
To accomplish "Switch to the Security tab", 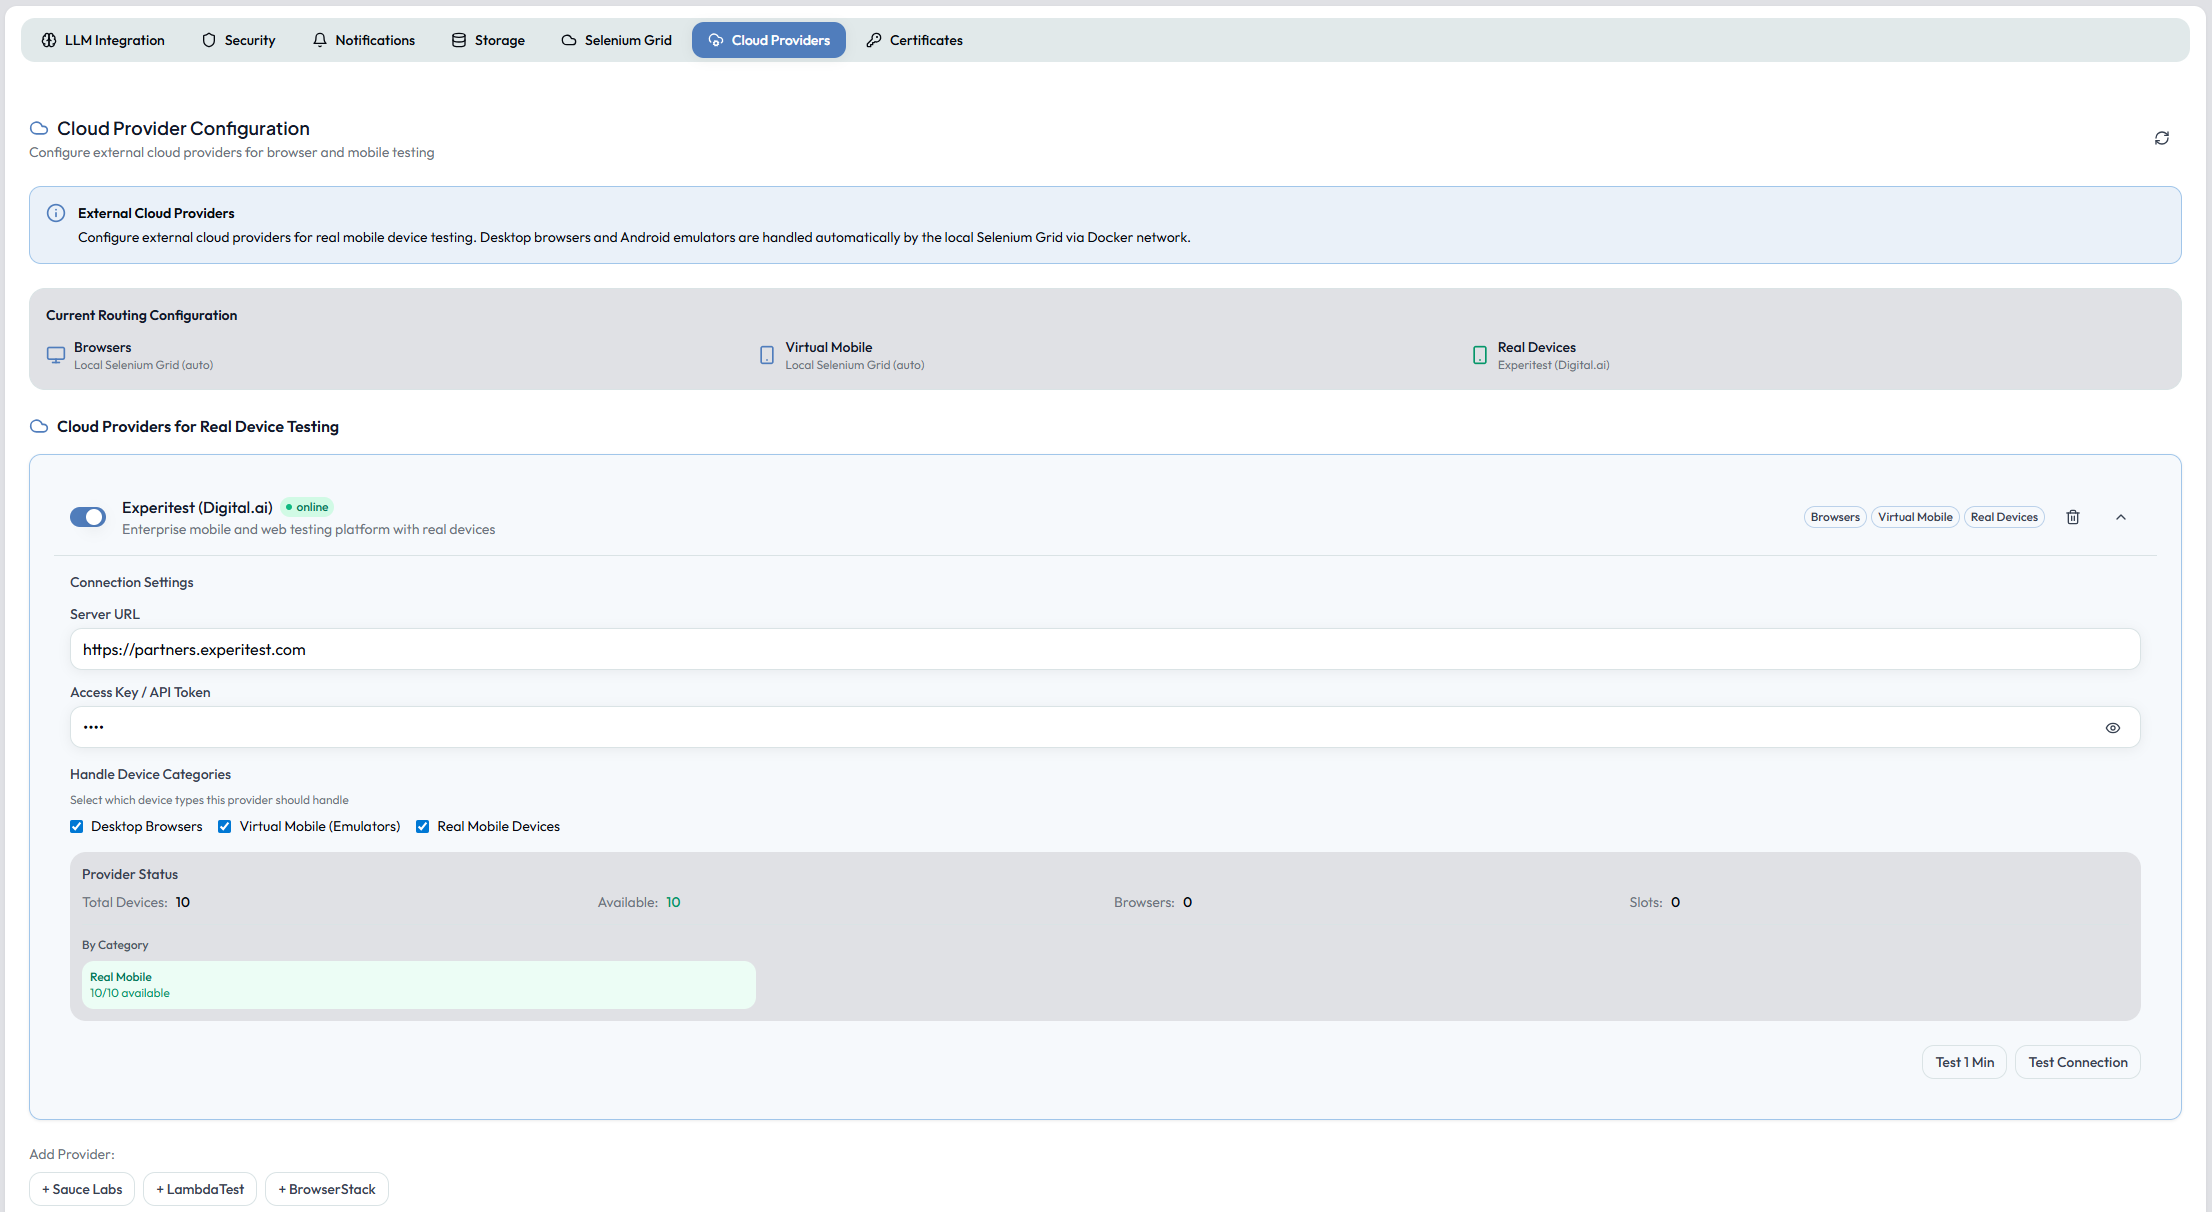I will pyautogui.click(x=238, y=40).
